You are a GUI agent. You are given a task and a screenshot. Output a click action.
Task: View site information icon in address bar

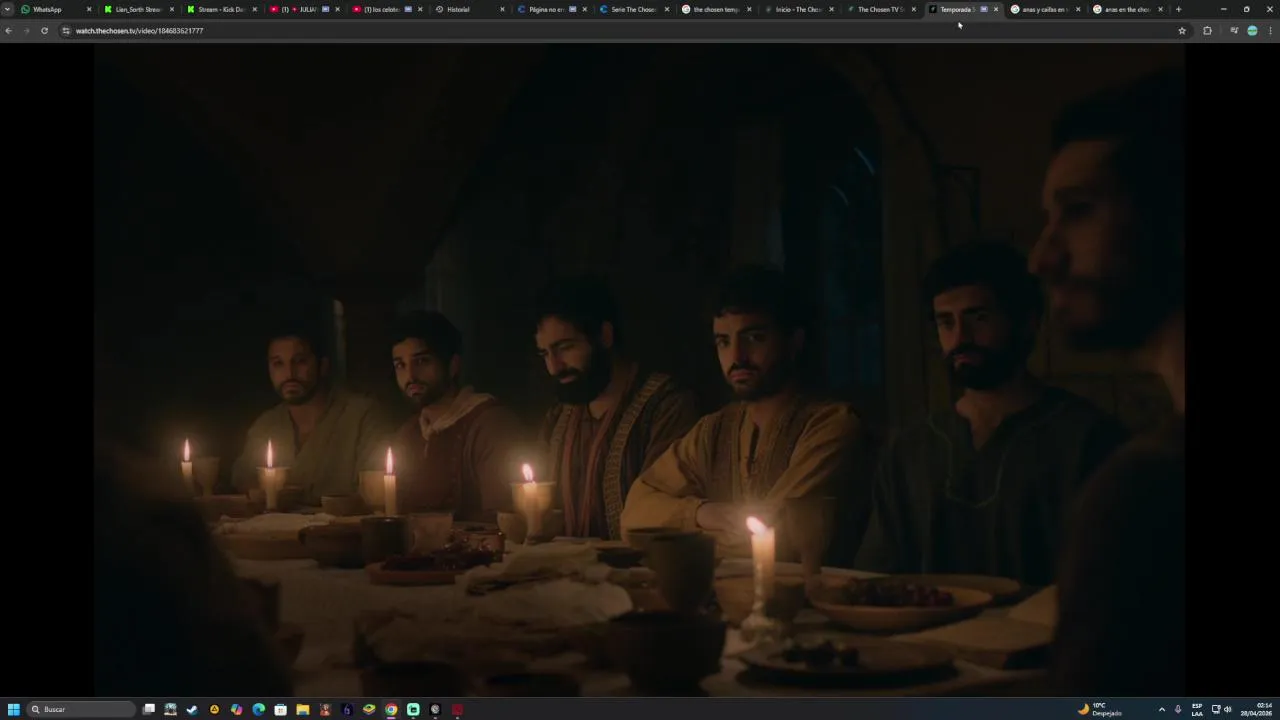66,31
